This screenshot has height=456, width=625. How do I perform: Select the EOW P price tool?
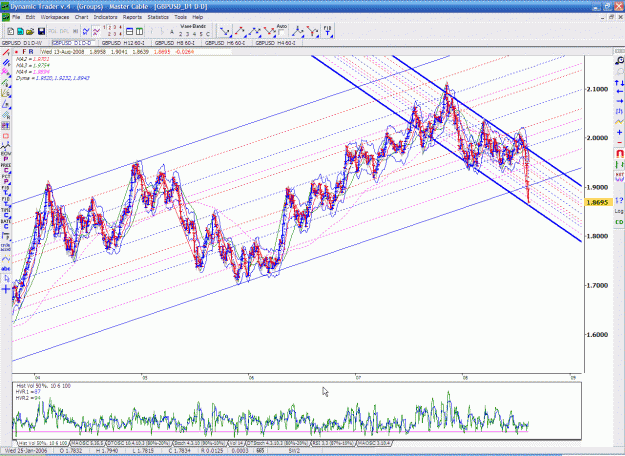6,156
